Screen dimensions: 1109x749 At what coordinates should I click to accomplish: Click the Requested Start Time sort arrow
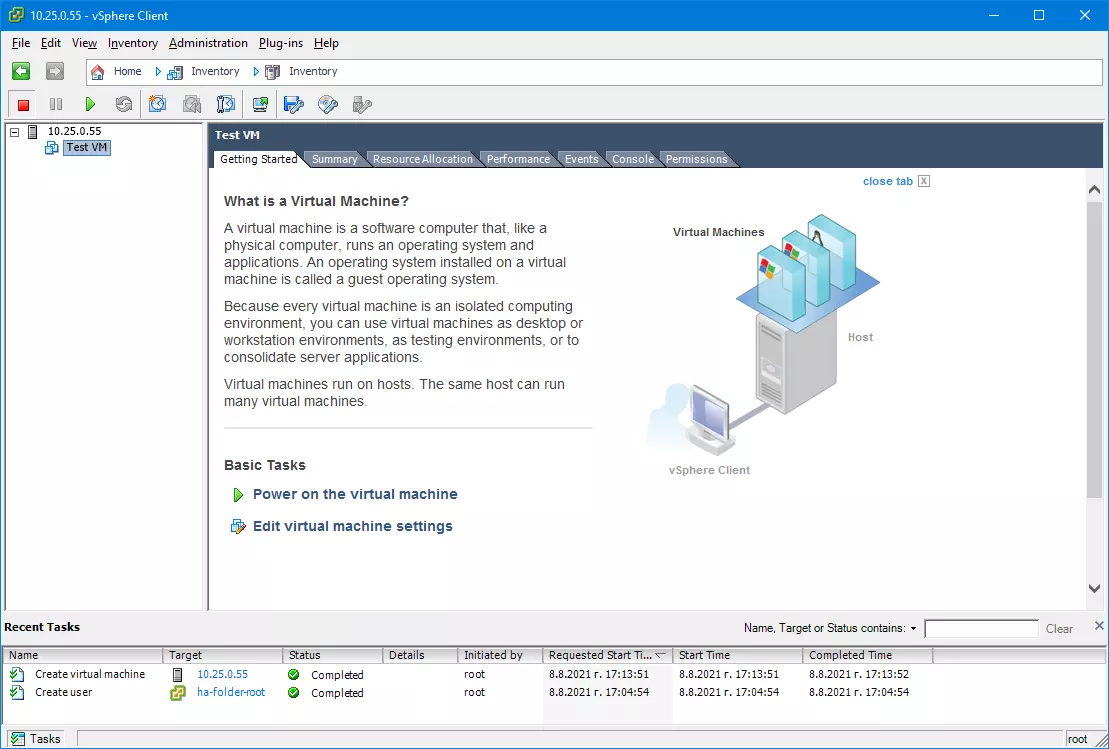point(661,656)
